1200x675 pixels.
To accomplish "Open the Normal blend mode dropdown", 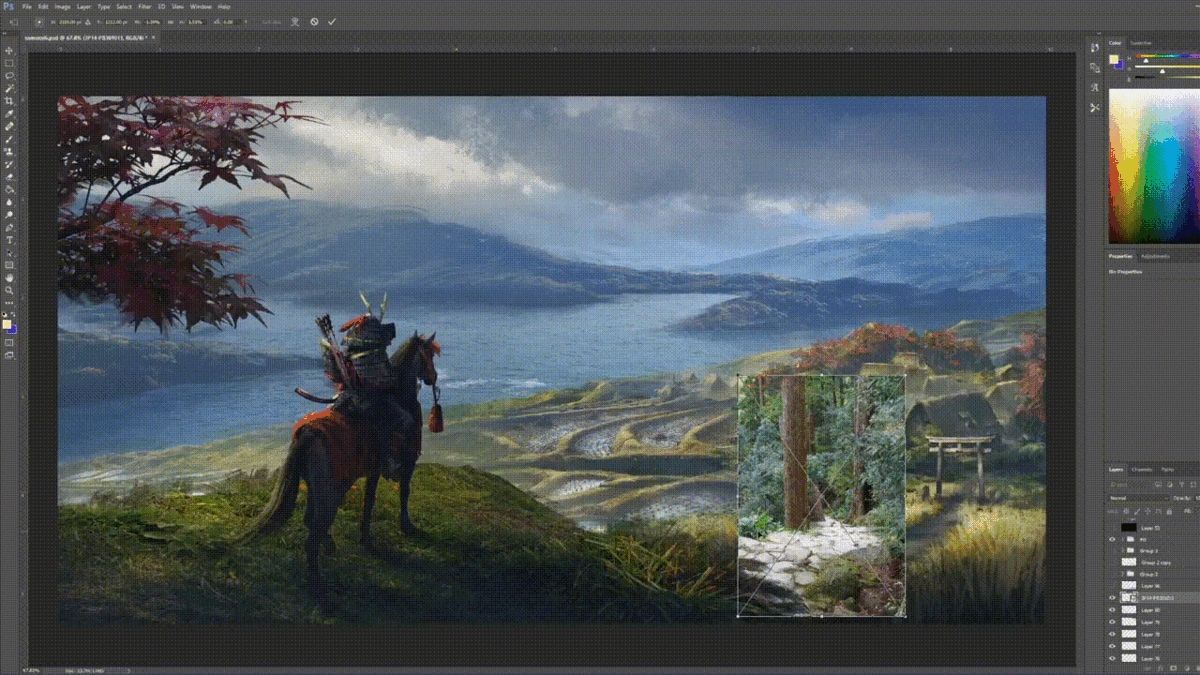I will 1138,497.
